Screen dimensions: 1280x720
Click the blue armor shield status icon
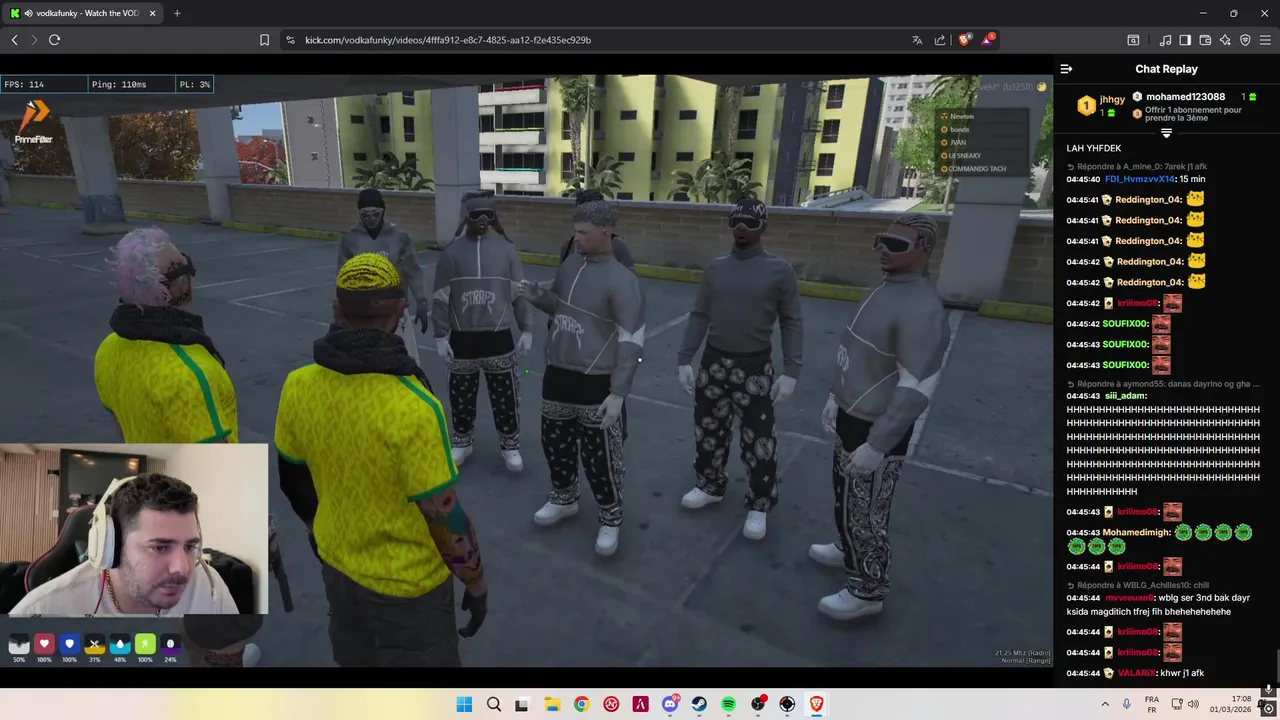pyautogui.click(x=69, y=645)
